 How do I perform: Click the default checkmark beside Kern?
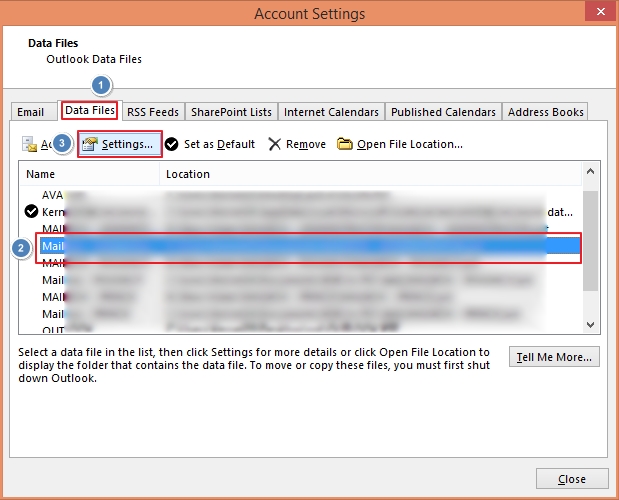[x=31, y=212]
